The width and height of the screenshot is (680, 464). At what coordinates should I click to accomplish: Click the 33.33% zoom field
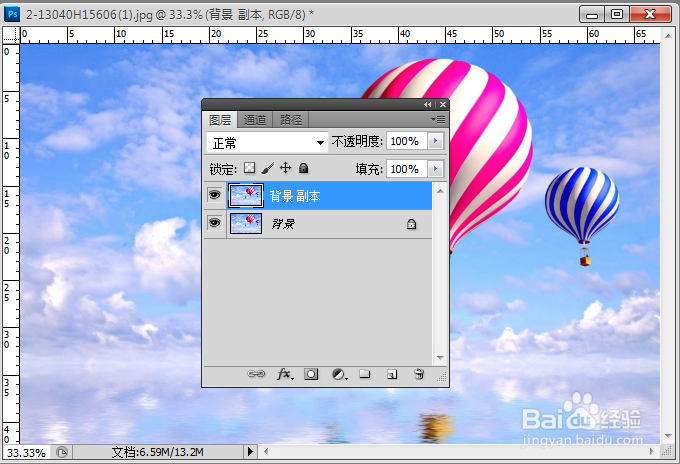point(26,453)
